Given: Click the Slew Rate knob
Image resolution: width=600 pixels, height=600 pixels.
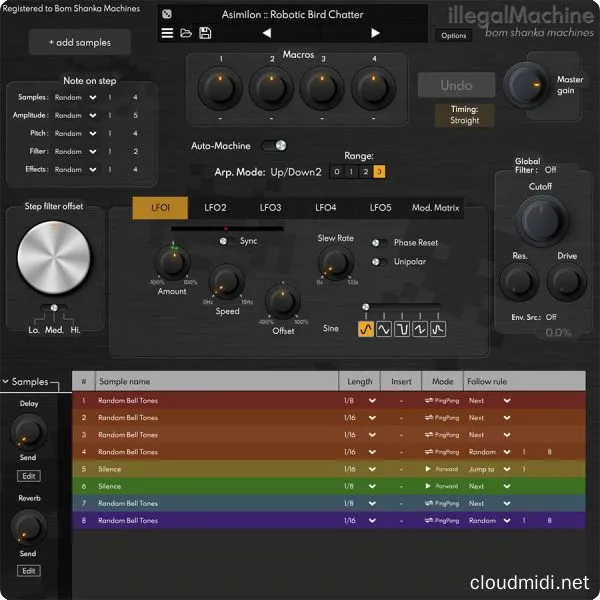Looking at the screenshot, I should point(336,263).
